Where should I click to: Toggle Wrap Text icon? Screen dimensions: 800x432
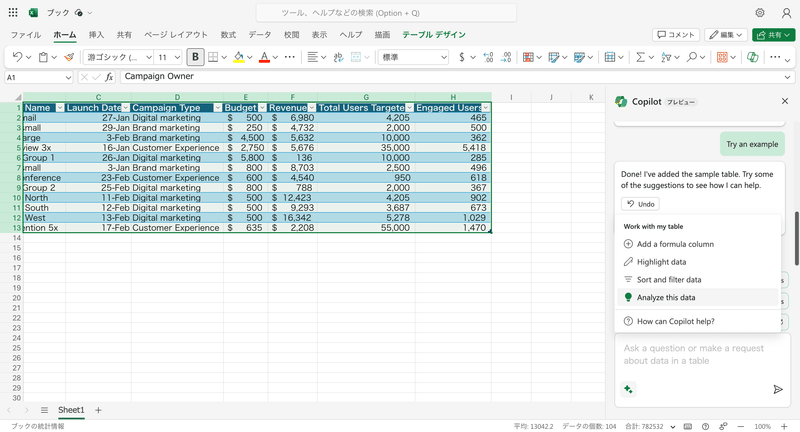(x=338, y=57)
